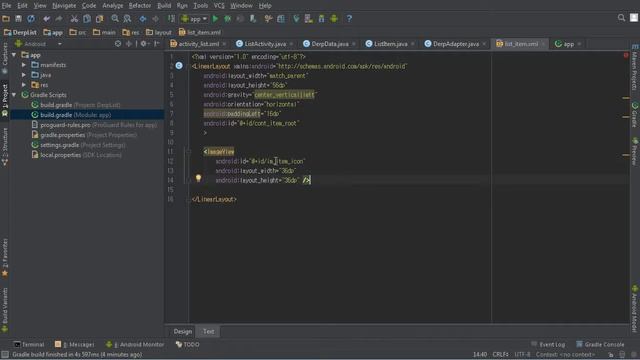Expand the java folder

coord(24,75)
